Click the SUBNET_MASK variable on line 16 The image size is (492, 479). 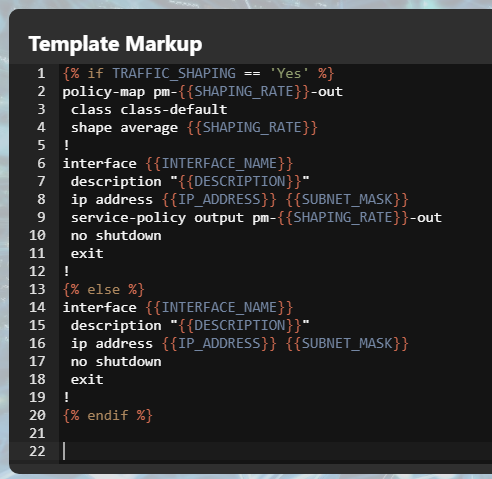pyautogui.click(x=347, y=344)
